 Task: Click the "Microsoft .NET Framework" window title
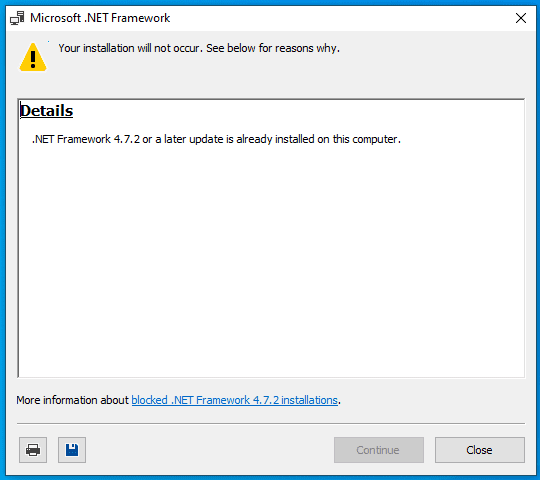pos(100,18)
